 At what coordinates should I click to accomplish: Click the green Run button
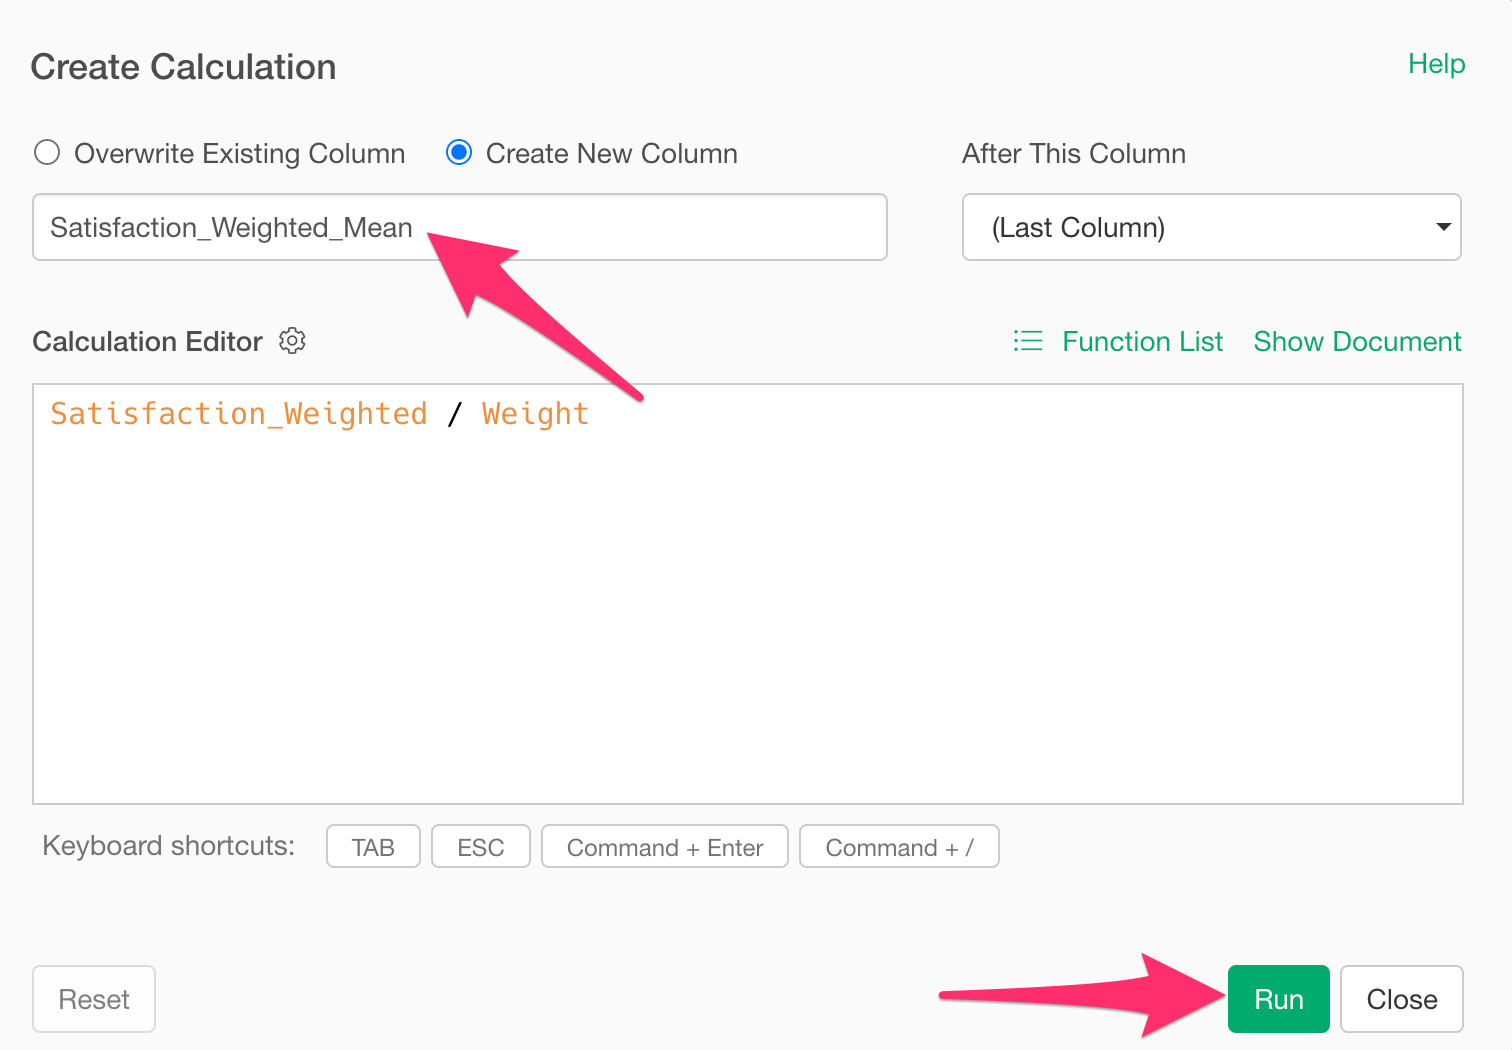1278,999
